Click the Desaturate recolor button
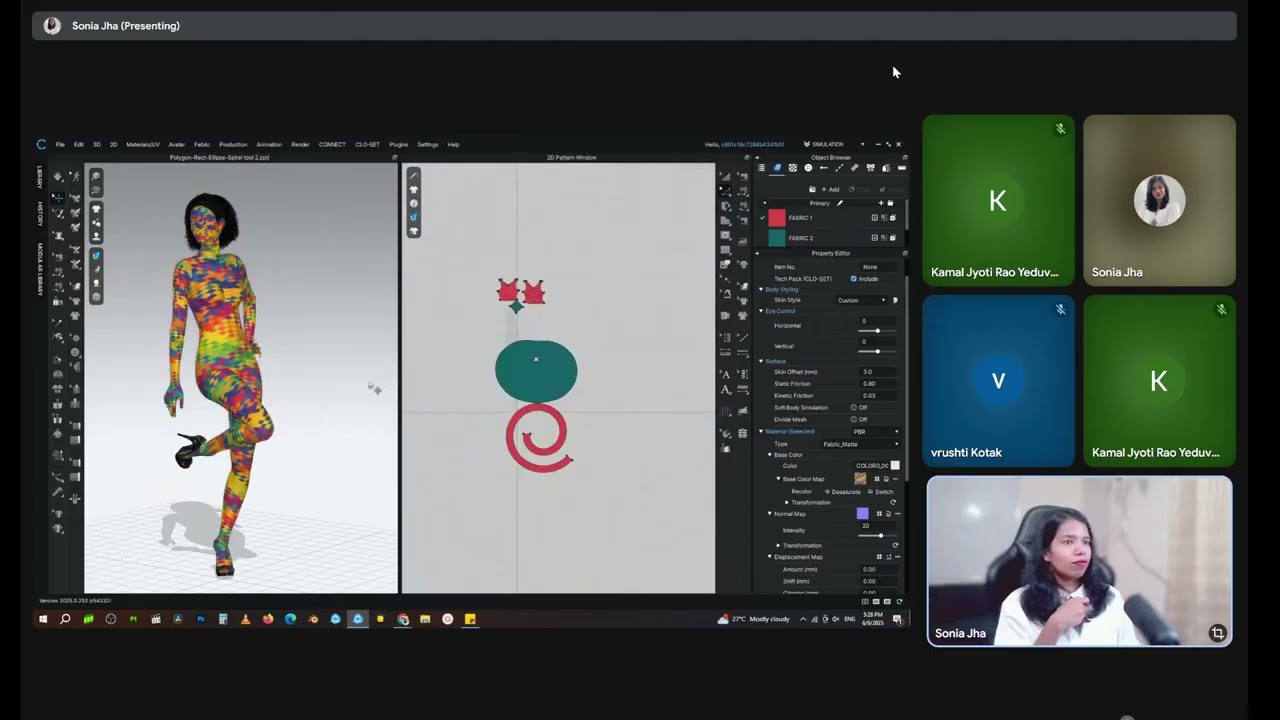The height and width of the screenshot is (720, 1280). [843, 492]
